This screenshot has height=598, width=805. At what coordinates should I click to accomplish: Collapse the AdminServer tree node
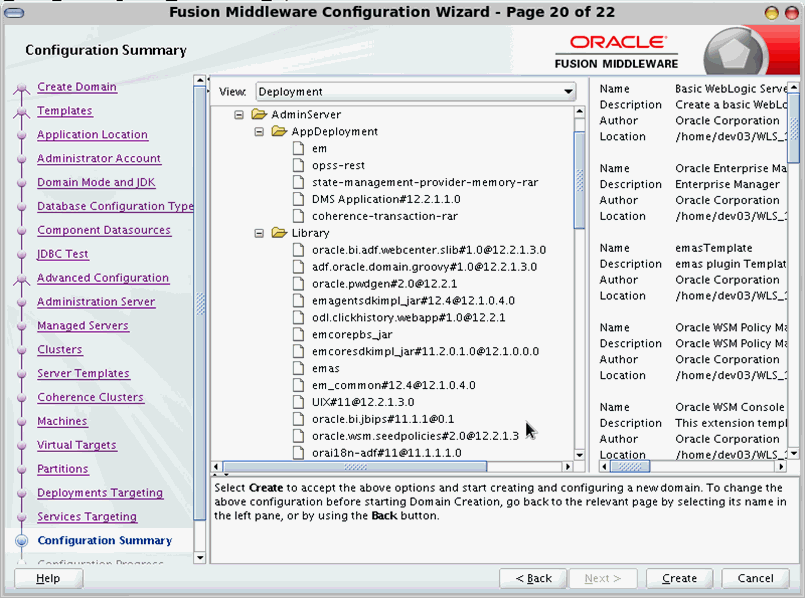click(239, 115)
